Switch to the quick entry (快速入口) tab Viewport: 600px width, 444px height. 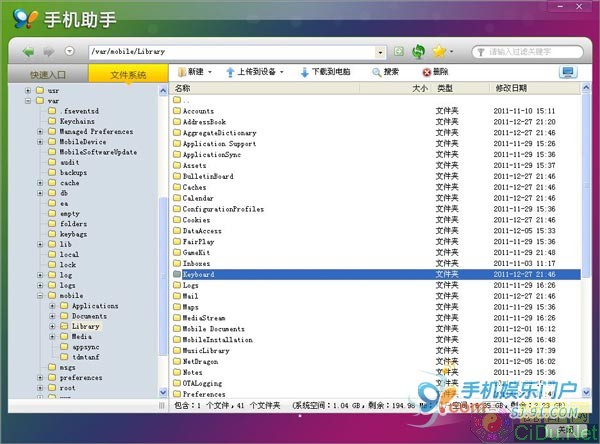tap(48, 74)
